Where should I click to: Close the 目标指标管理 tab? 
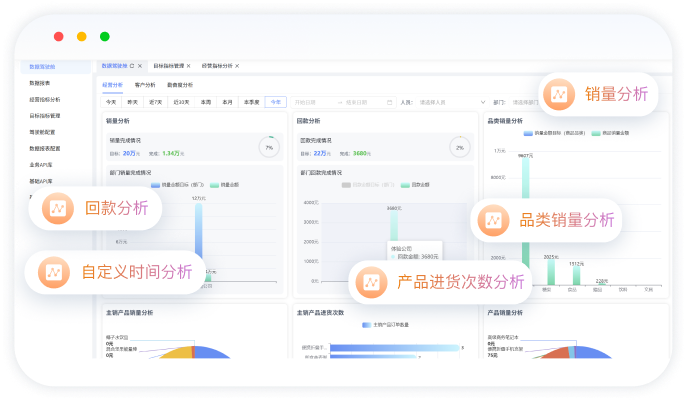(188, 66)
